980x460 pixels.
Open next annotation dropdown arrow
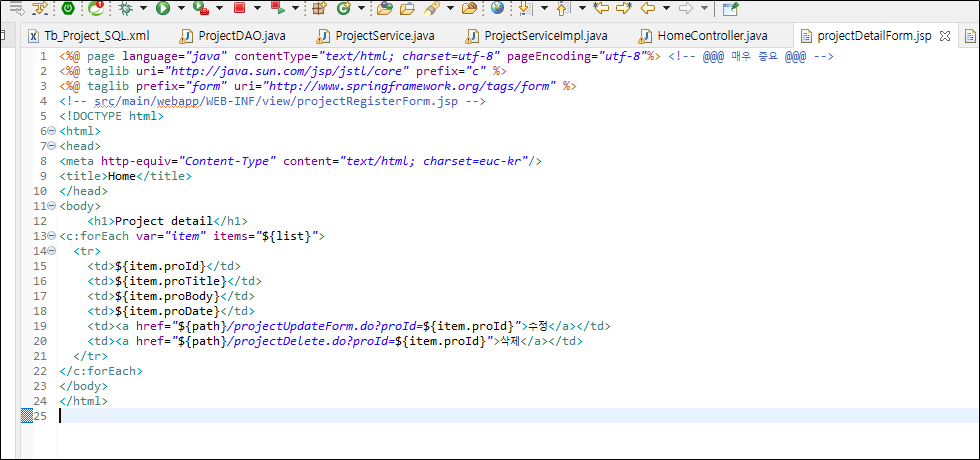pos(544,8)
